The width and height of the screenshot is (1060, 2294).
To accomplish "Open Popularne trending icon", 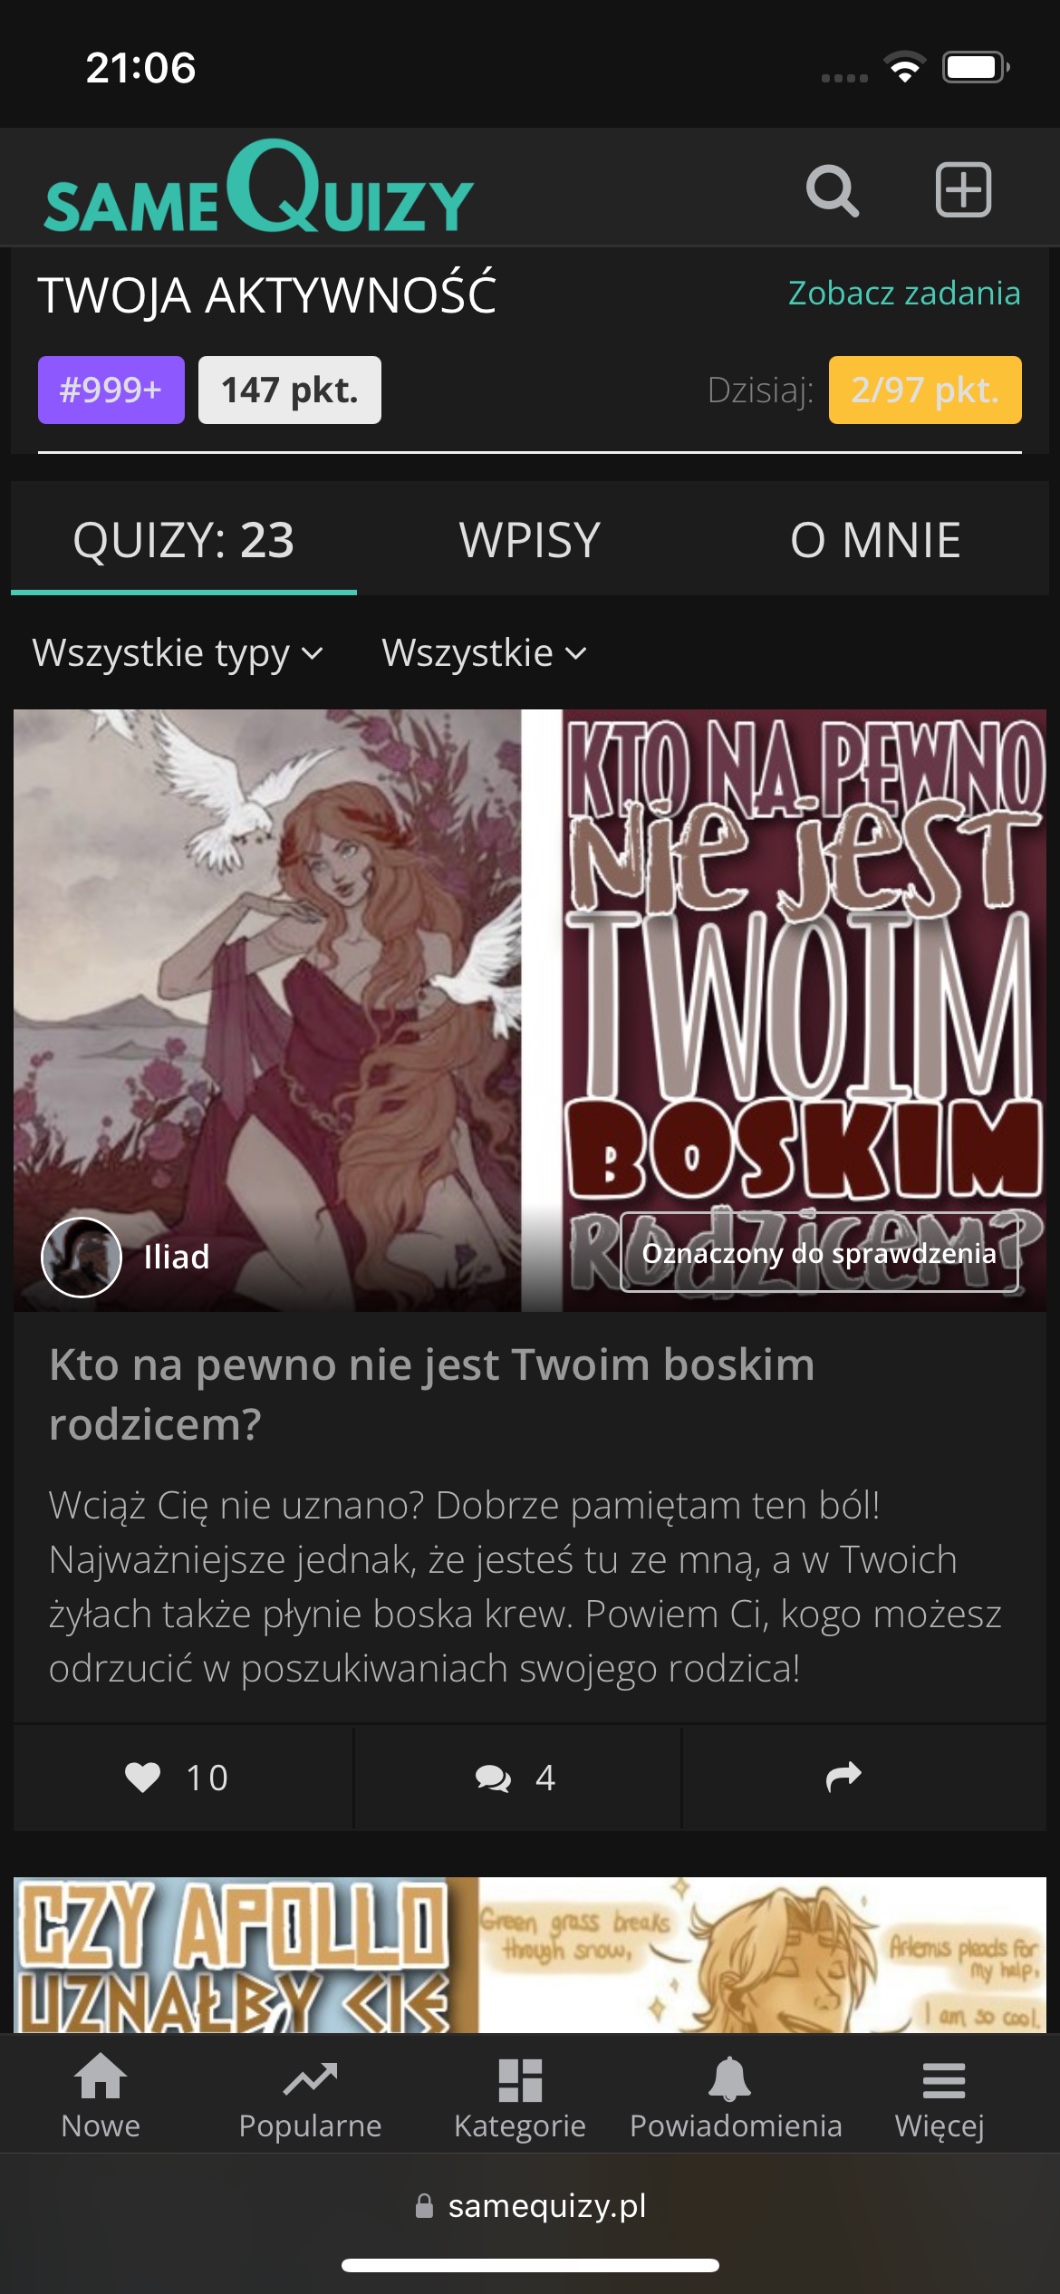I will coord(310,2078).
